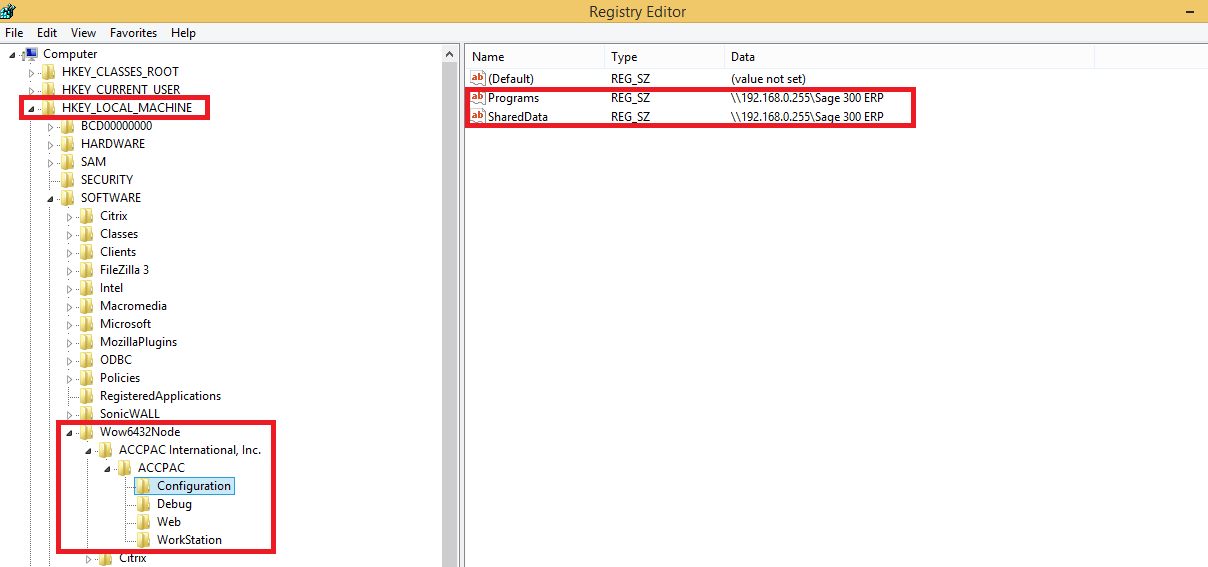Expand the HARDWARE key arrow
Viewport: 1208px width, 567px height.
pyautogui.click(x=51, y=144)
